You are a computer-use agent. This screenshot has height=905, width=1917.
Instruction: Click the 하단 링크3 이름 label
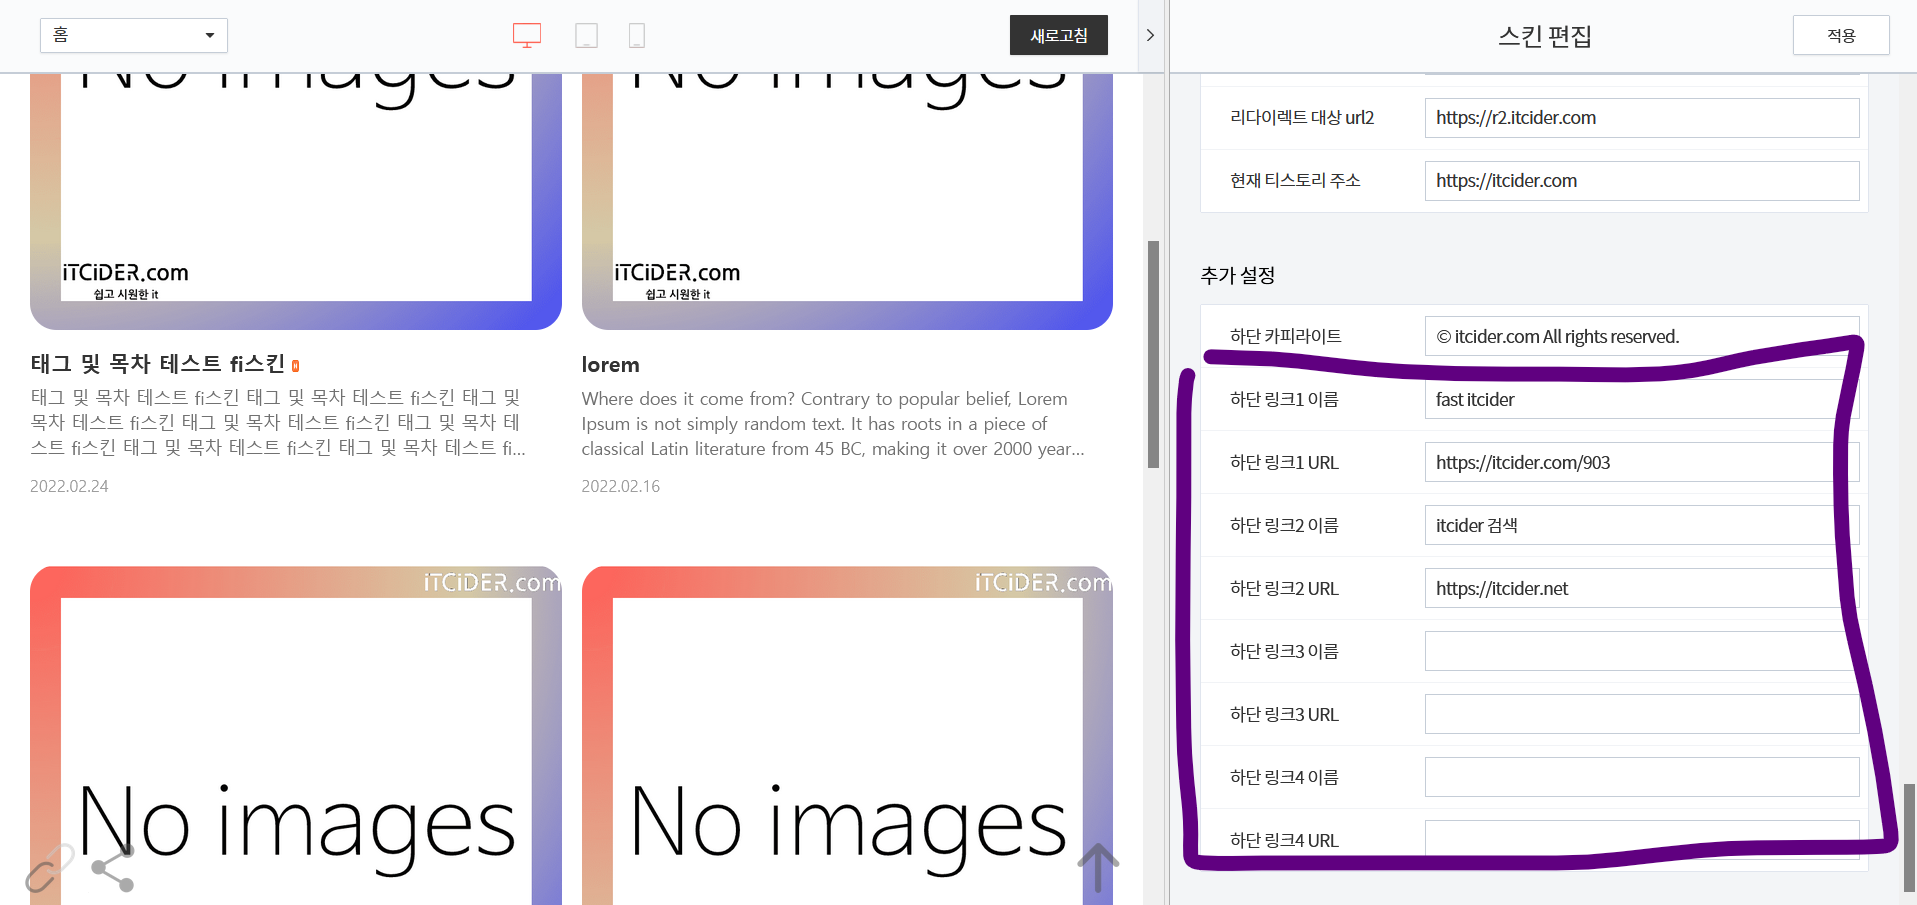[1284, 652]
